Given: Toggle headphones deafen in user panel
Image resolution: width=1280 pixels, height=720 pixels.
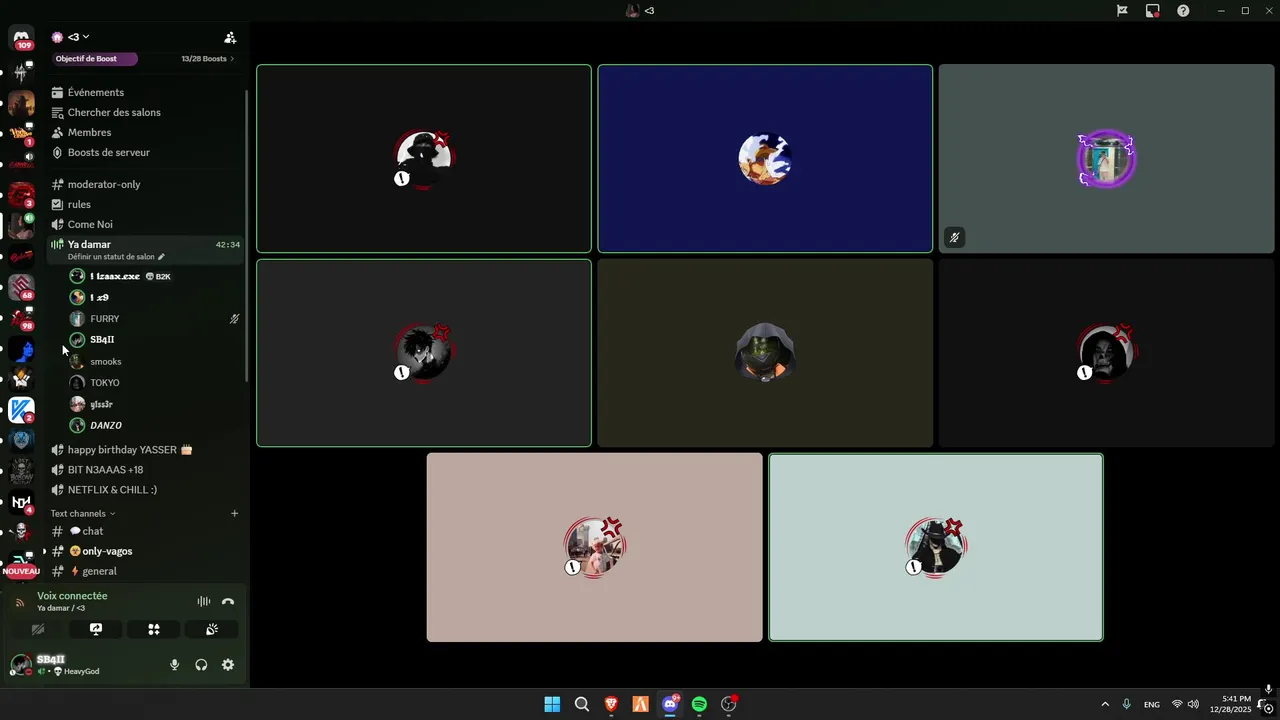Looking at the screenshot, I should click(x=201, y=665).
